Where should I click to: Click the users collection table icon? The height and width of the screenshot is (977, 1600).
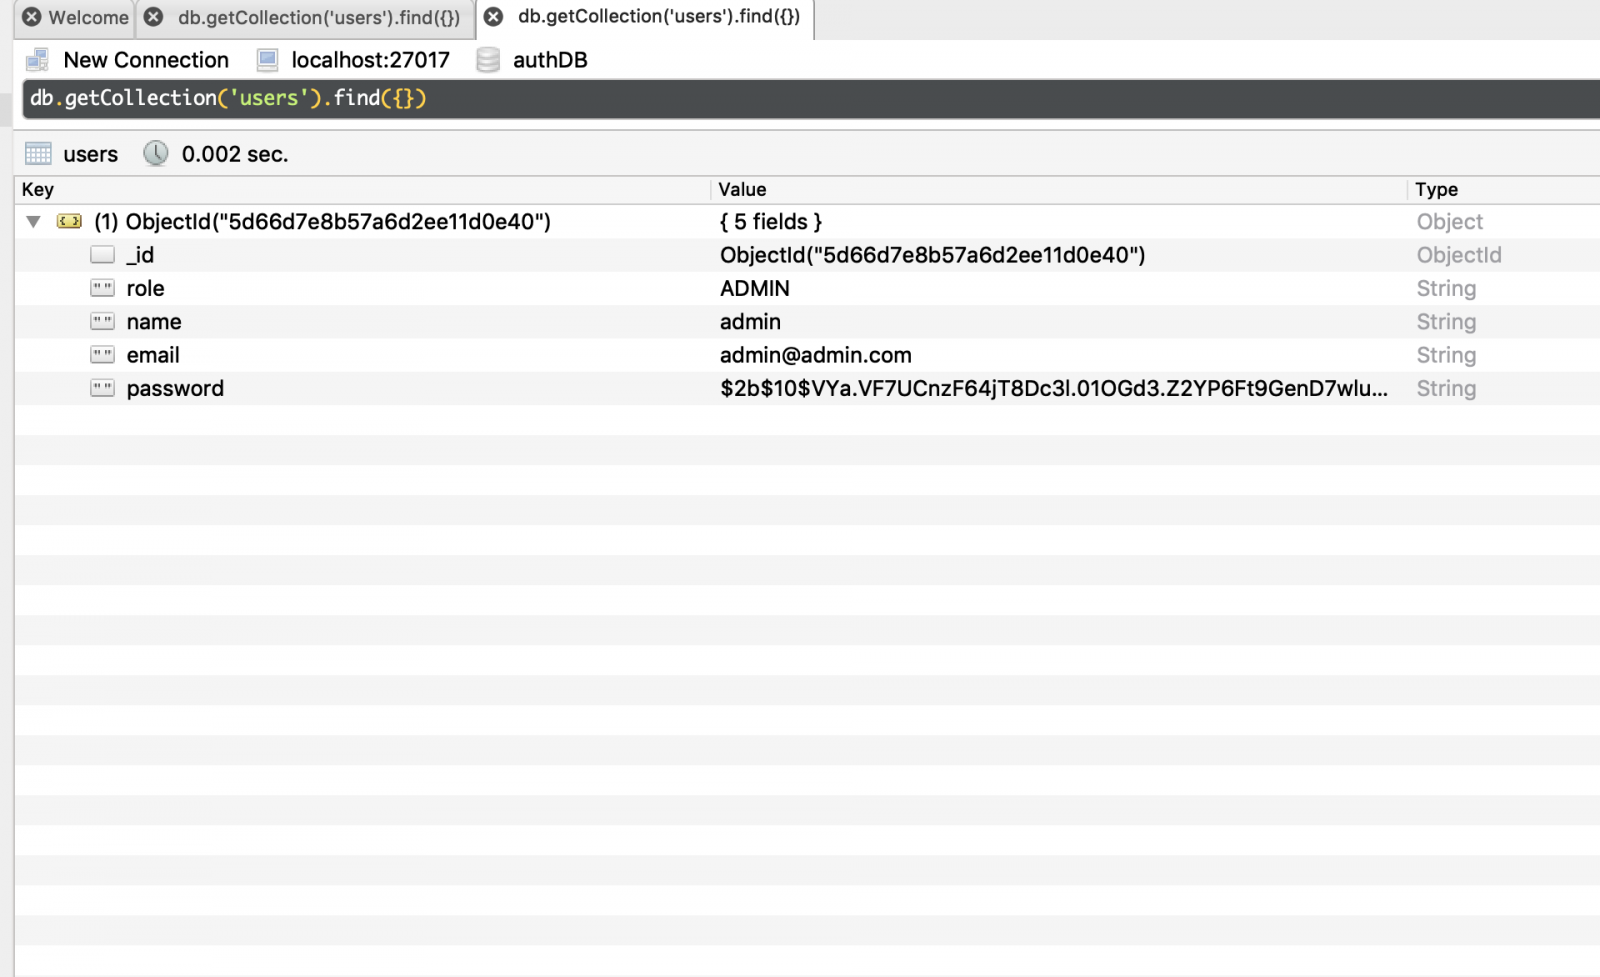click(x=38, y=153)
